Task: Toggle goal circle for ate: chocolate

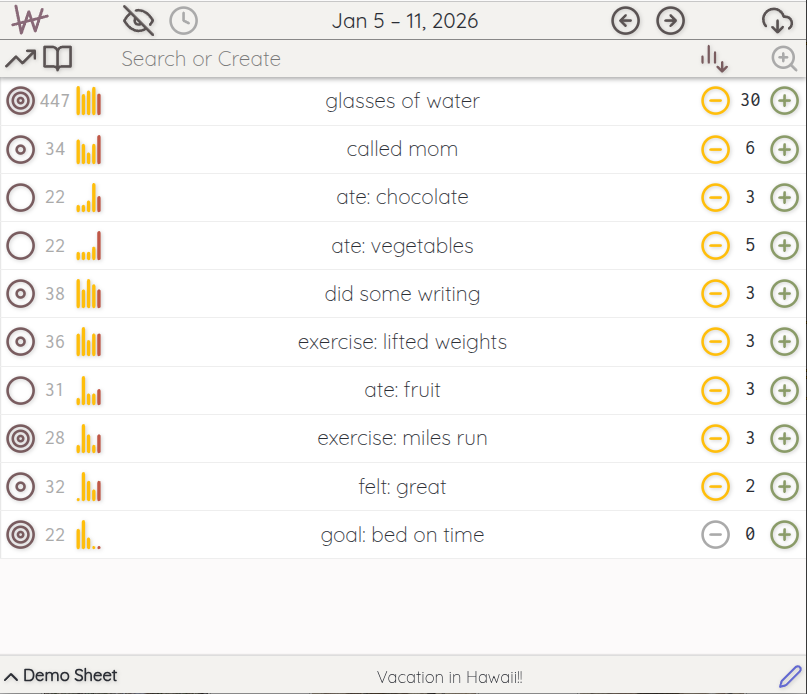Action: pyautogui.click(x=20, y=198)
